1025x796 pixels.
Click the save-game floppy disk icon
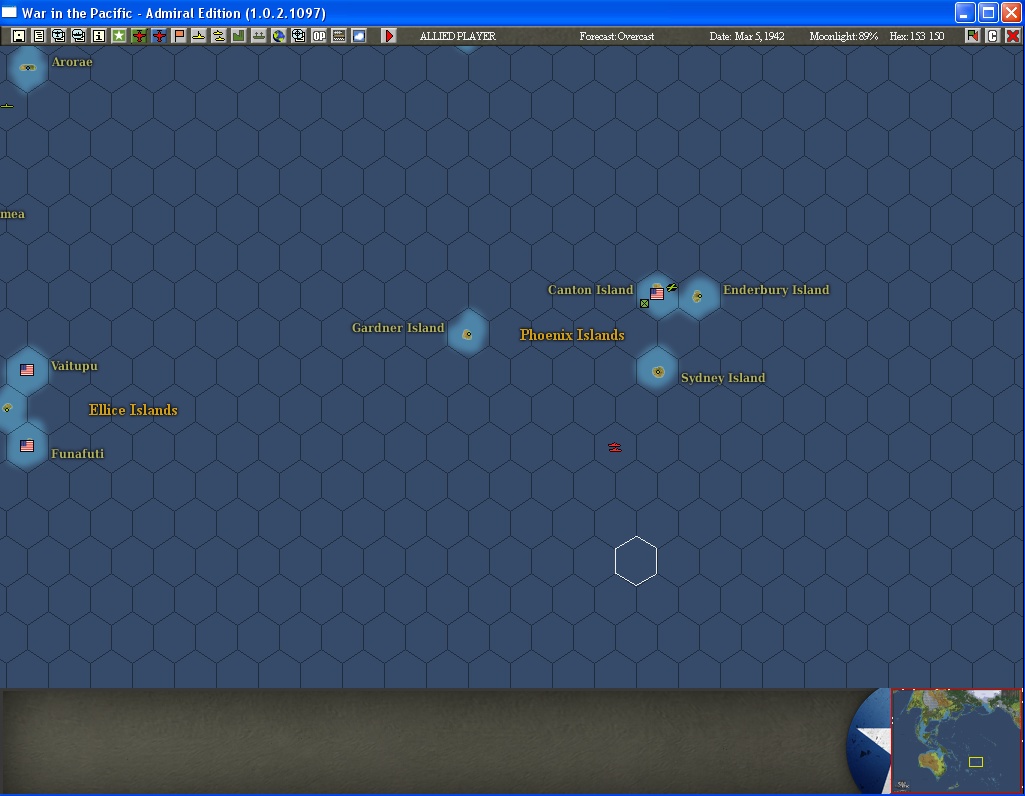tap(18, 36)
